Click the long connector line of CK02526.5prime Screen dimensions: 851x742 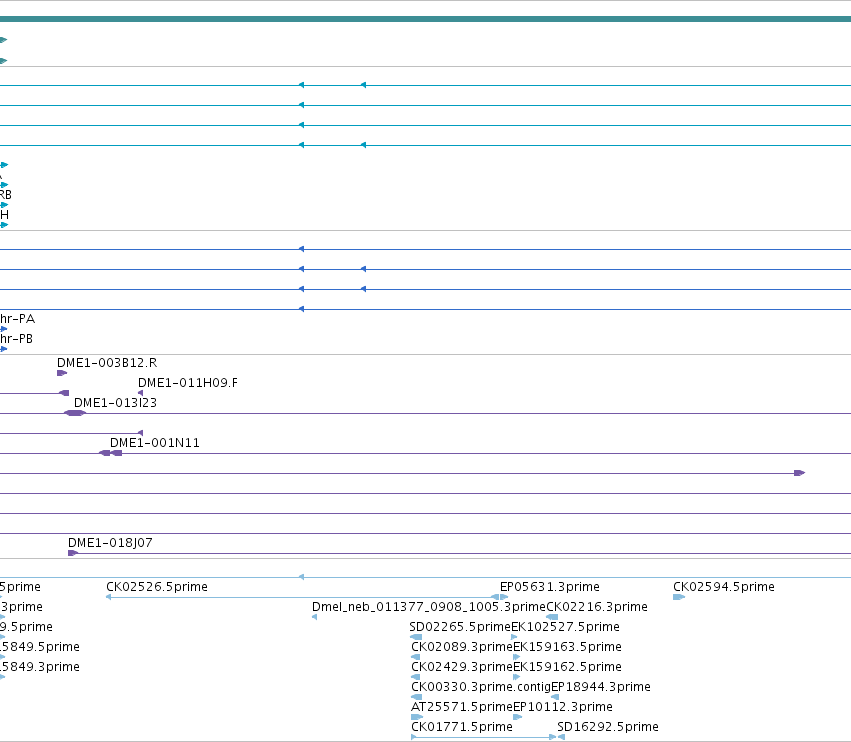(301, 597)
